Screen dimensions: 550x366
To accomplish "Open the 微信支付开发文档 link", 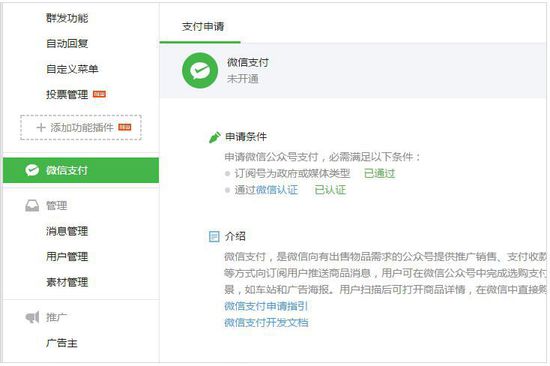I will point(266,322).
